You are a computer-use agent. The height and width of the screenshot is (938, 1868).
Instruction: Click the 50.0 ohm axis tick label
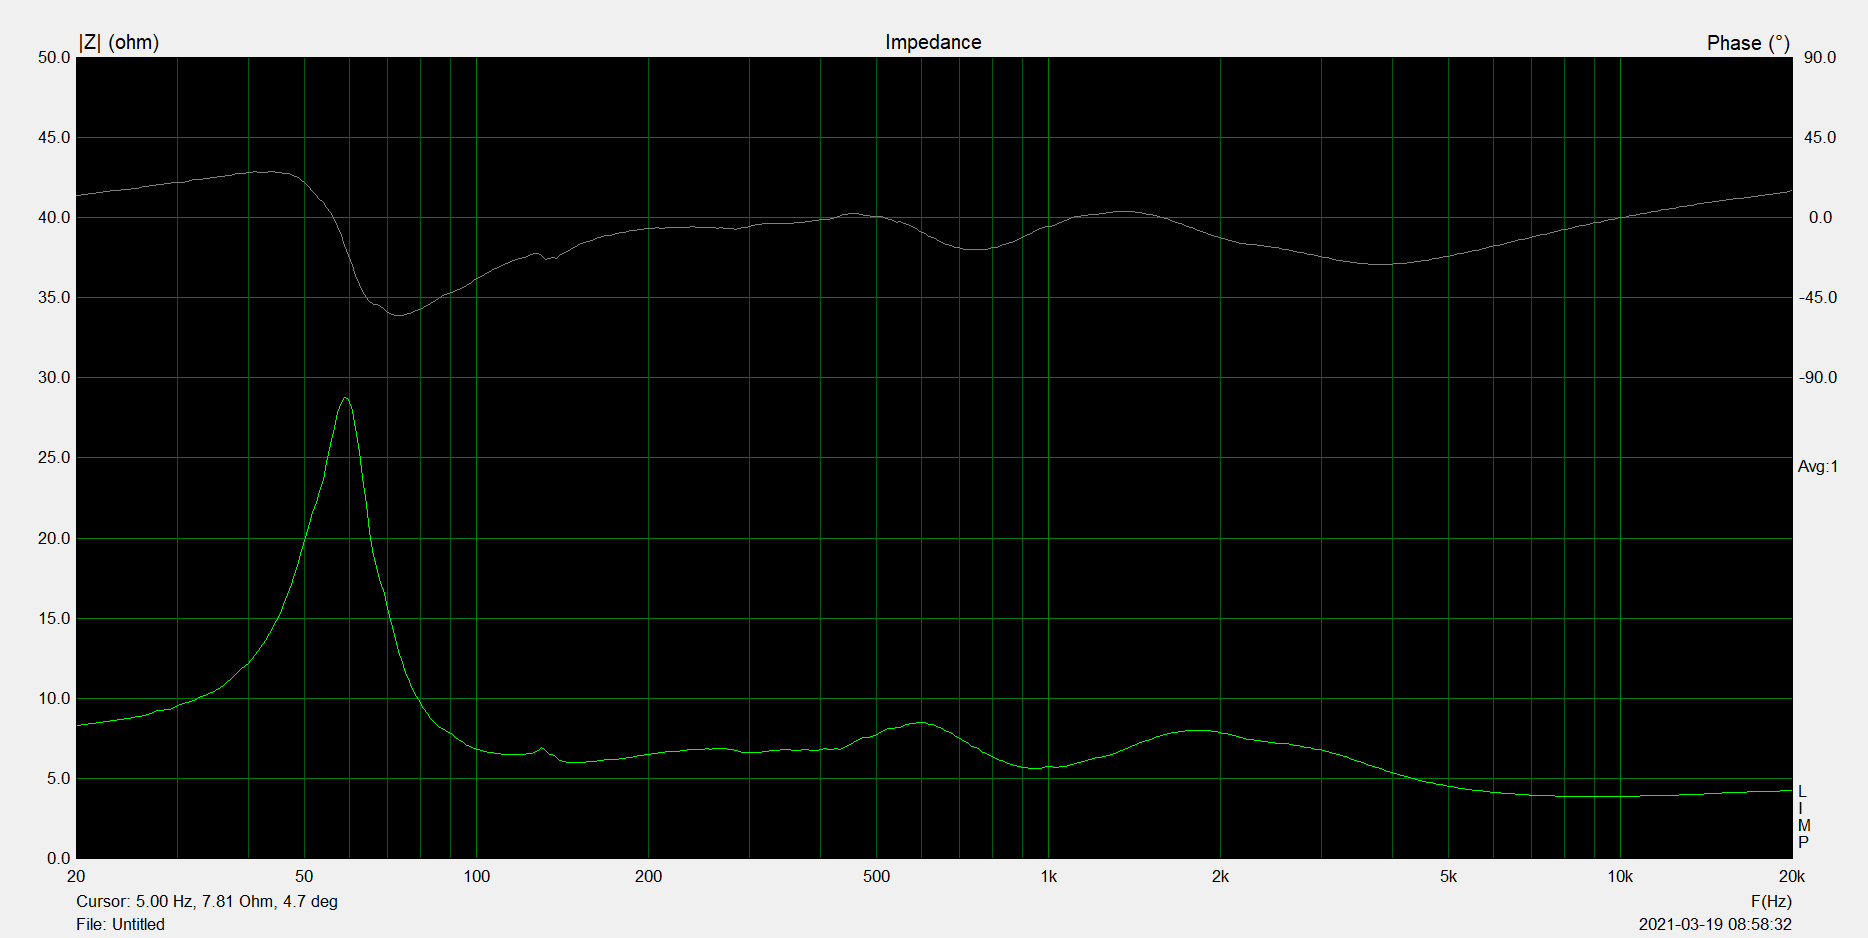coord(54,57)
